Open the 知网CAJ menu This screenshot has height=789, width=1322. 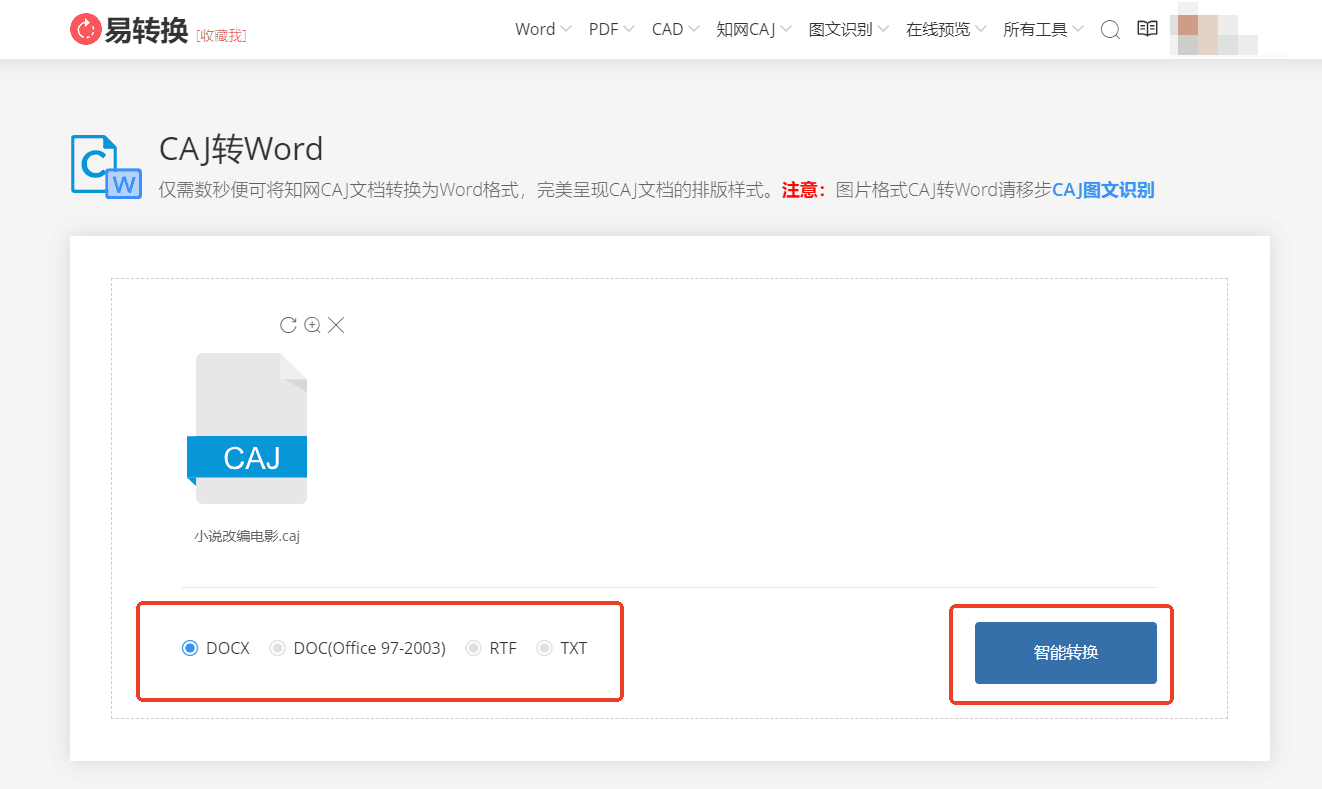(x=747, y=29)
